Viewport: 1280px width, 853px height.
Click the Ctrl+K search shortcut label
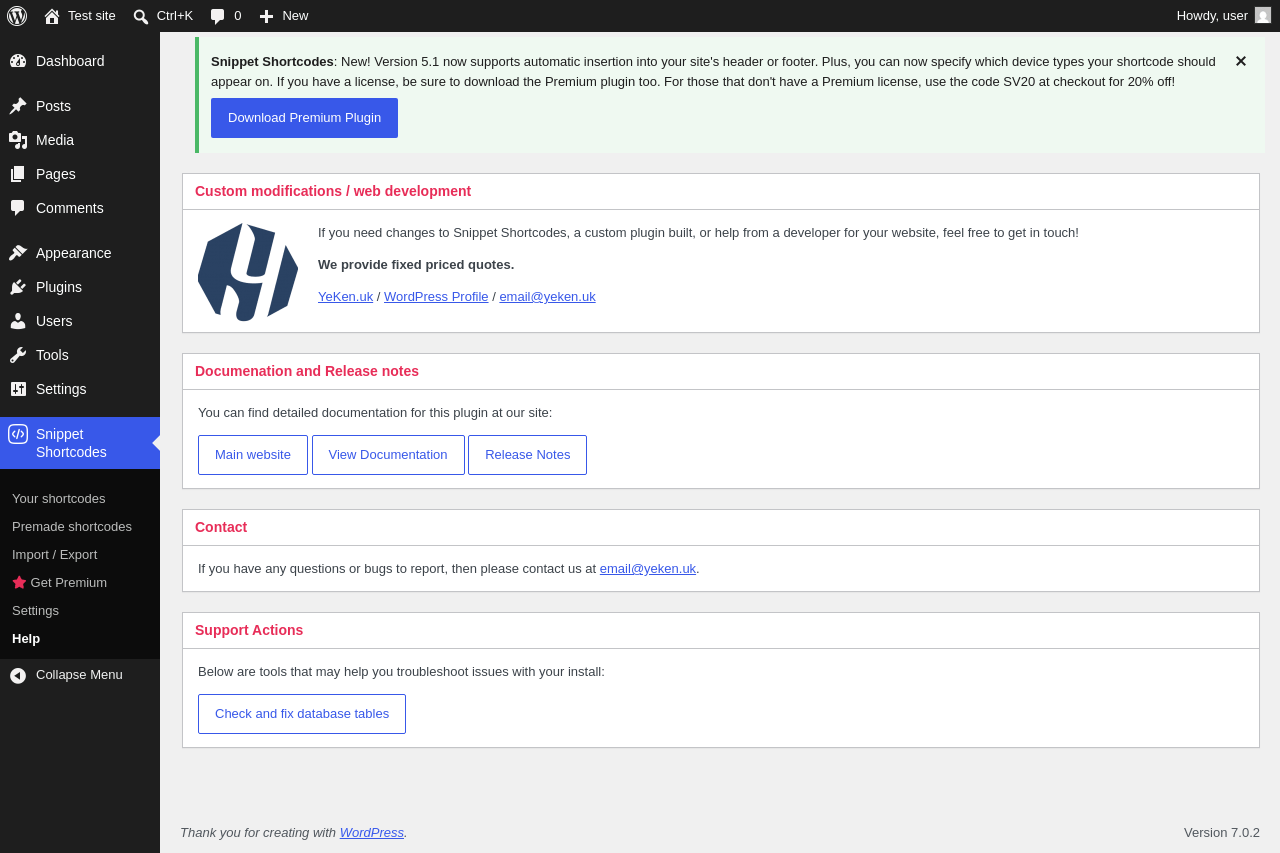(175, 16)
